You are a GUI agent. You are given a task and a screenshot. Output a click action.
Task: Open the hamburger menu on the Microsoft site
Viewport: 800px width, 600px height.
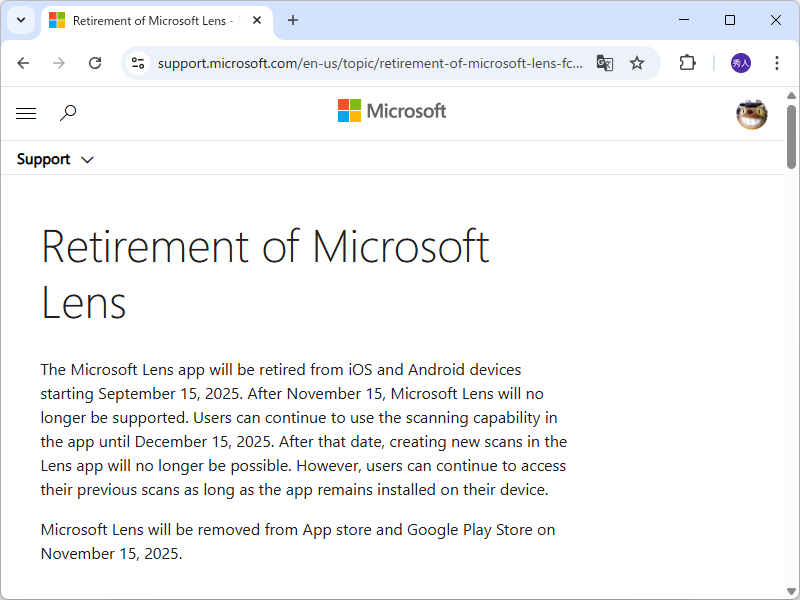click(x=26, y=113)
